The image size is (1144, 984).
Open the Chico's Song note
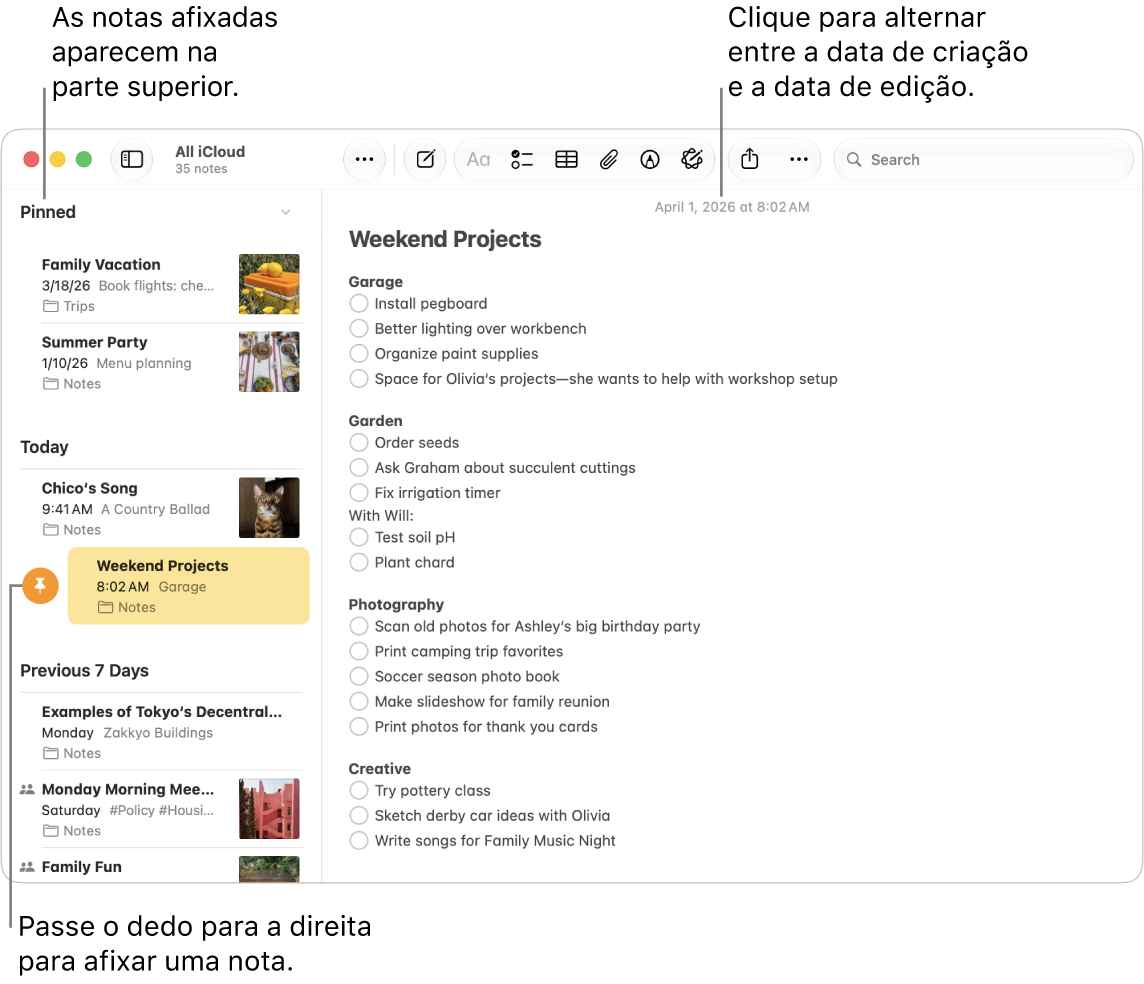point(161,508)
